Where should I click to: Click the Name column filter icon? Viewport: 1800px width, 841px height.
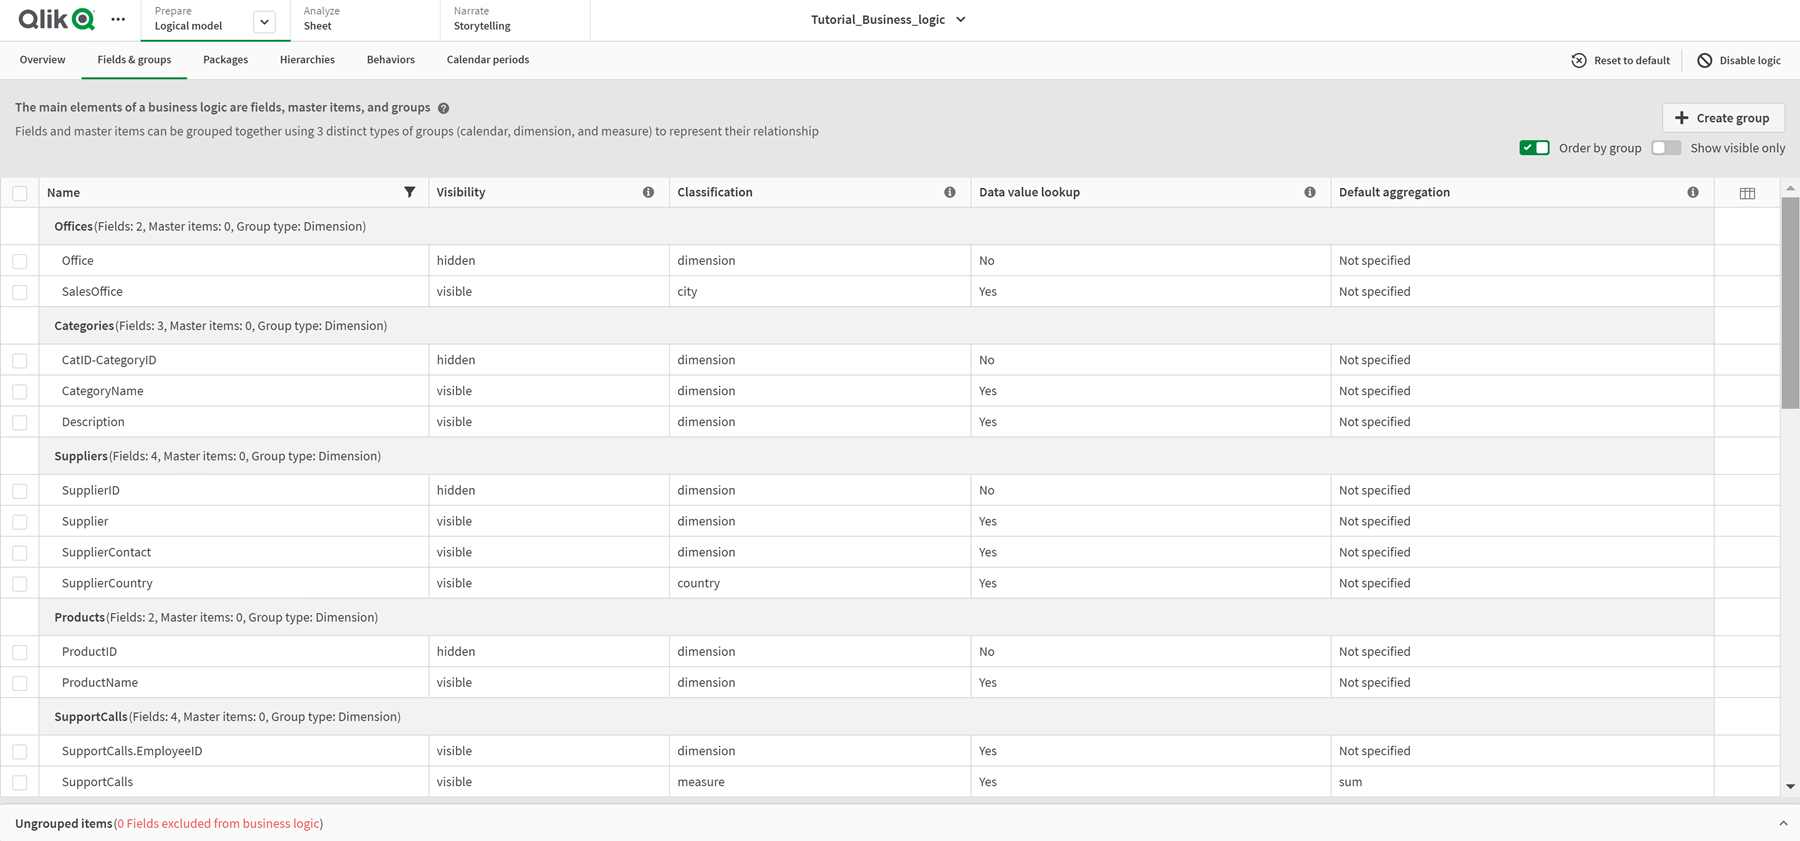coord(409,192)
